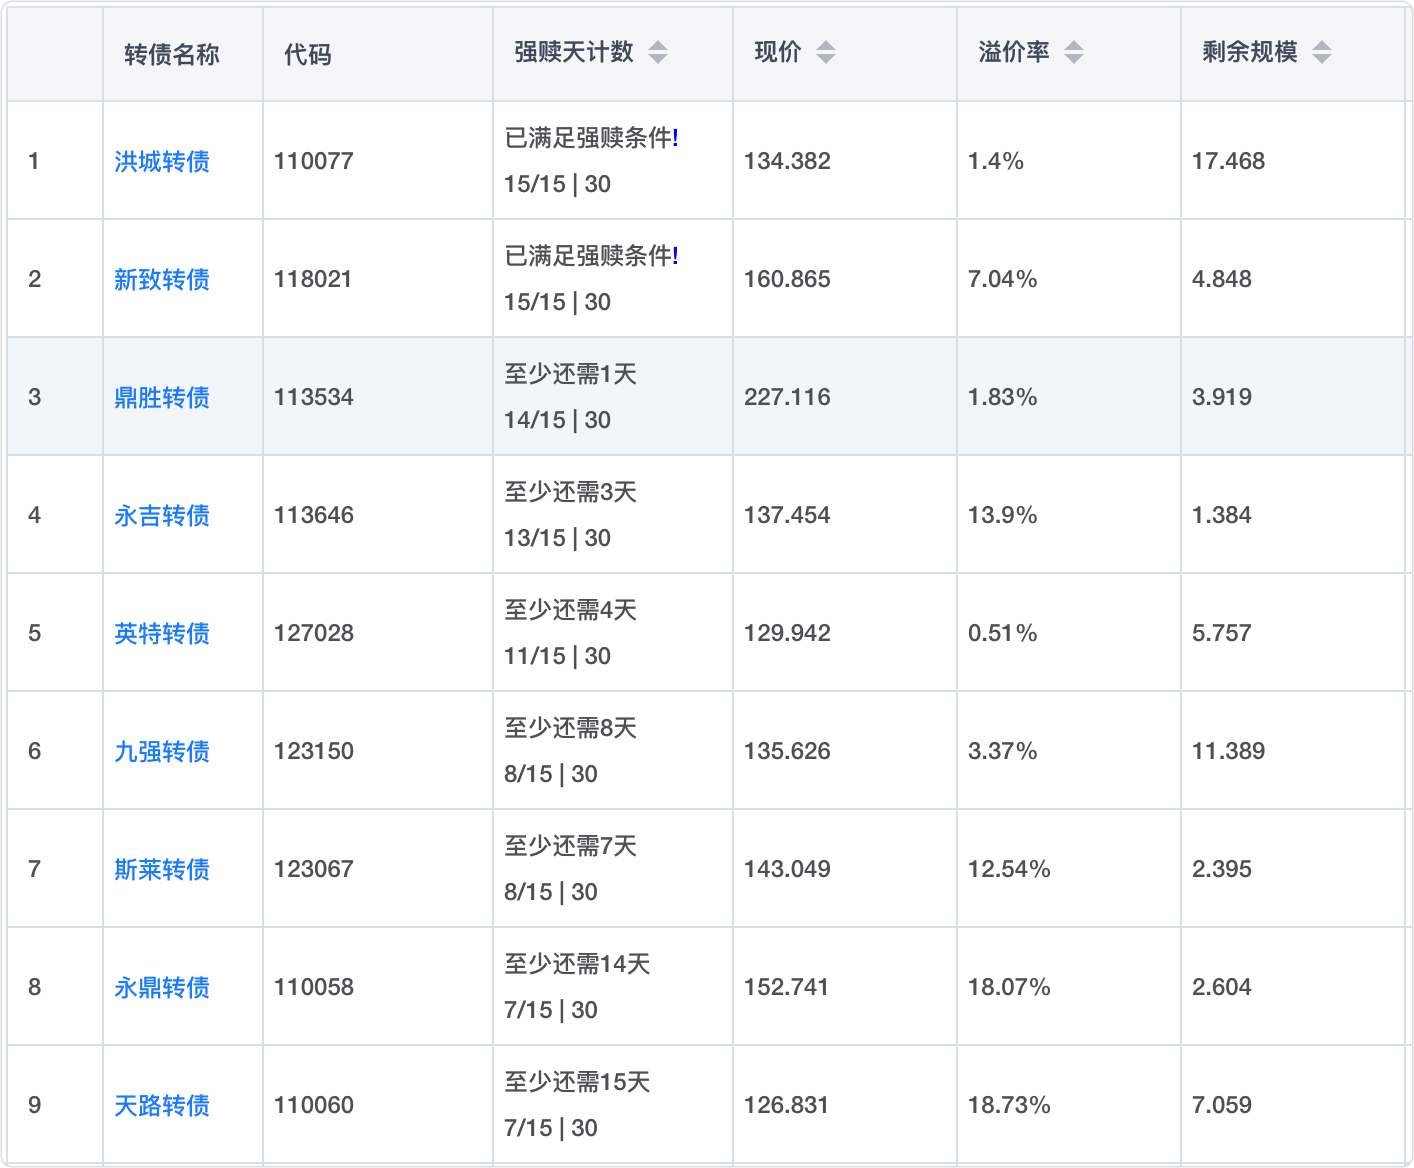1414x1168 pixels.
Task: Open the 洪城转债 link
Action: 162,161
